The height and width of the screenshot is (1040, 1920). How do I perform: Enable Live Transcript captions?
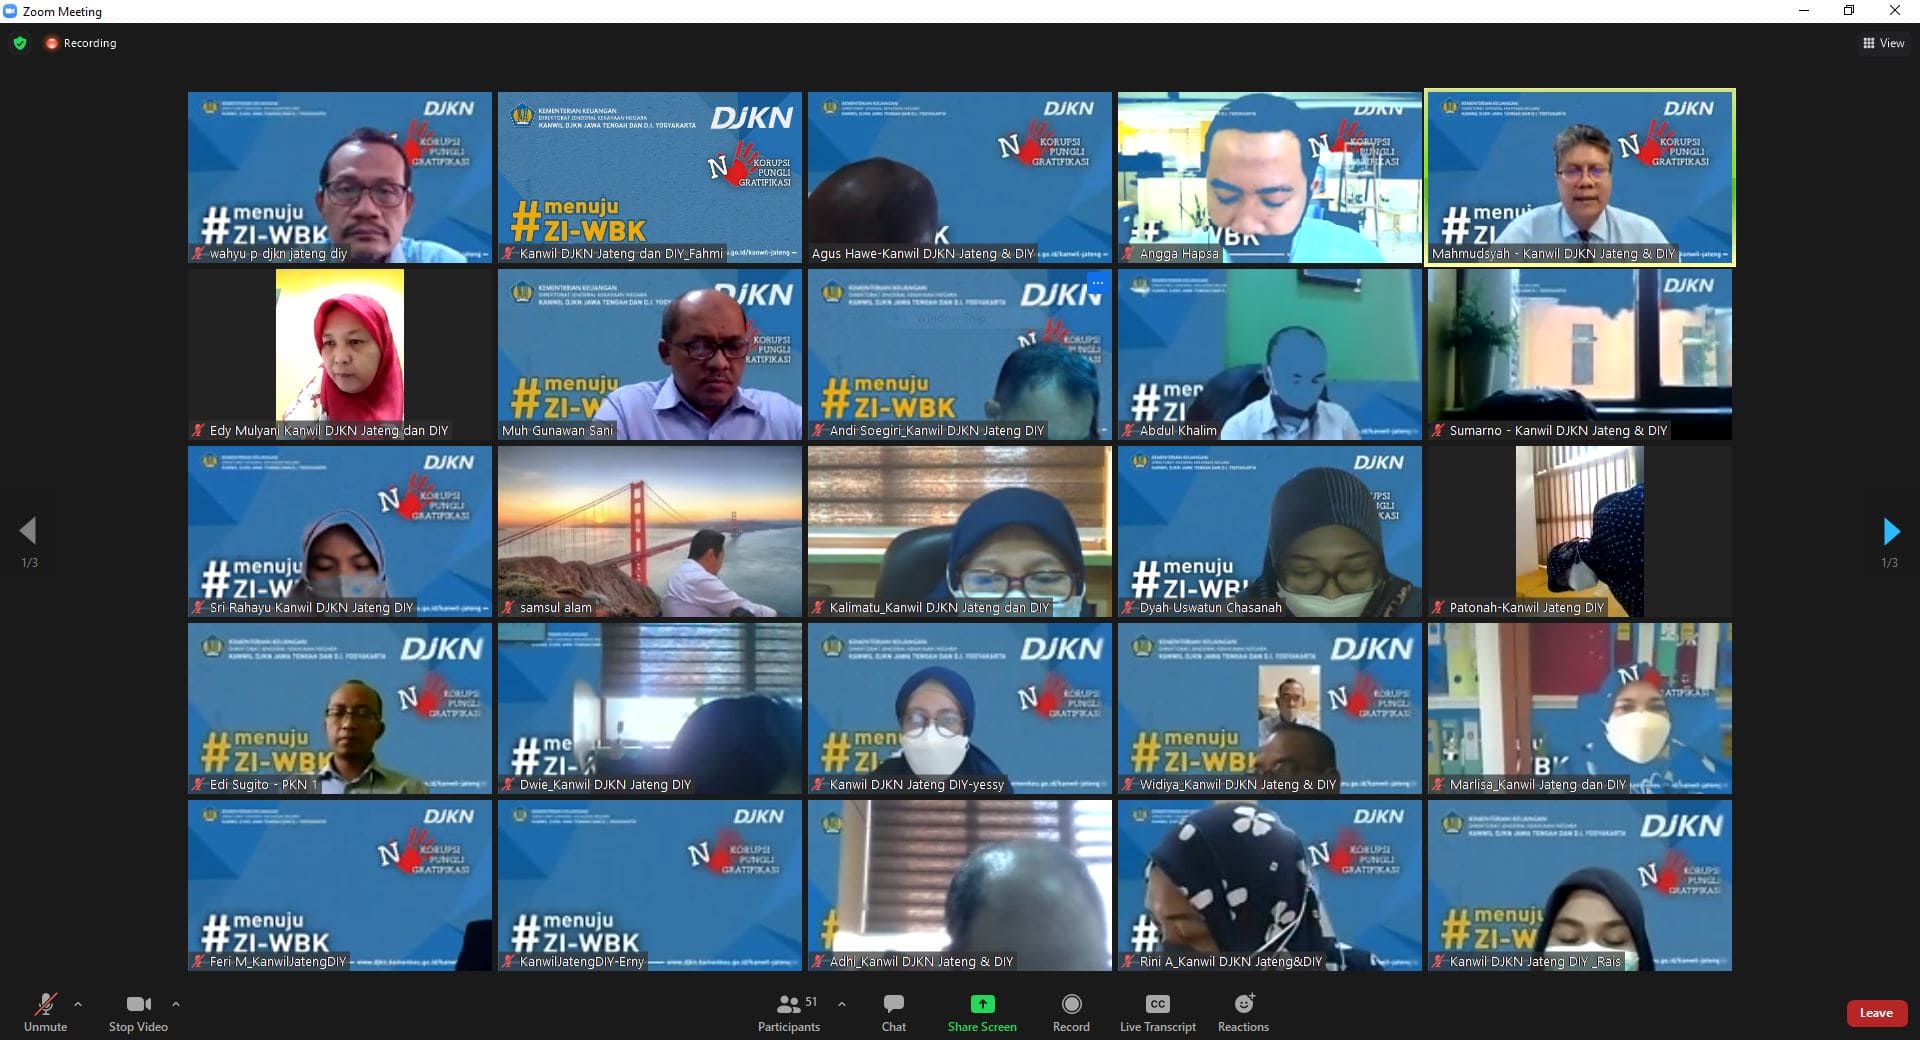click(x=1157, y=1011)
